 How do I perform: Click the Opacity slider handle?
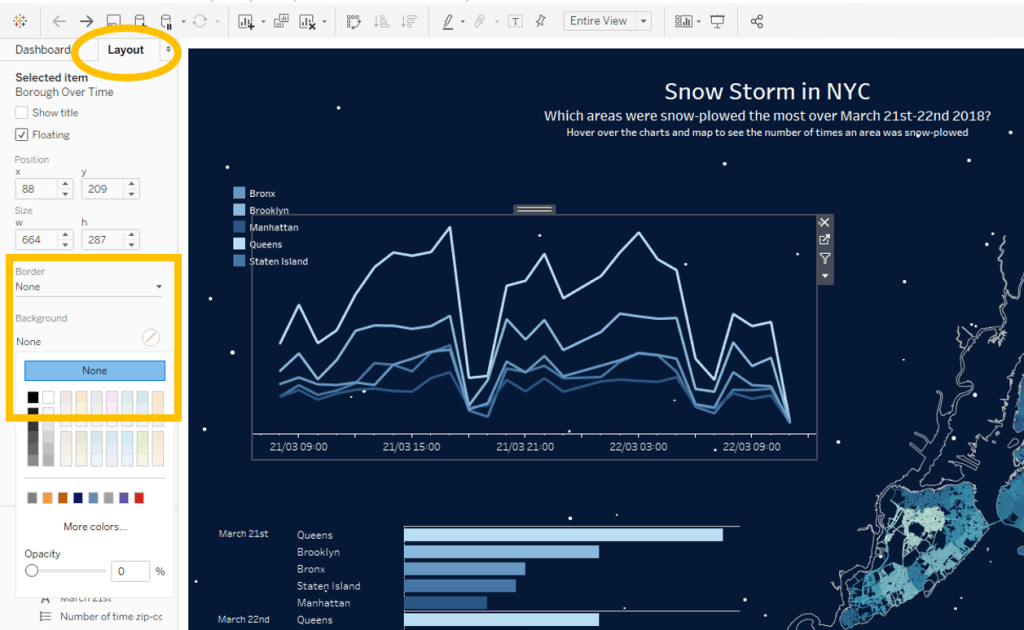[32, 571]
